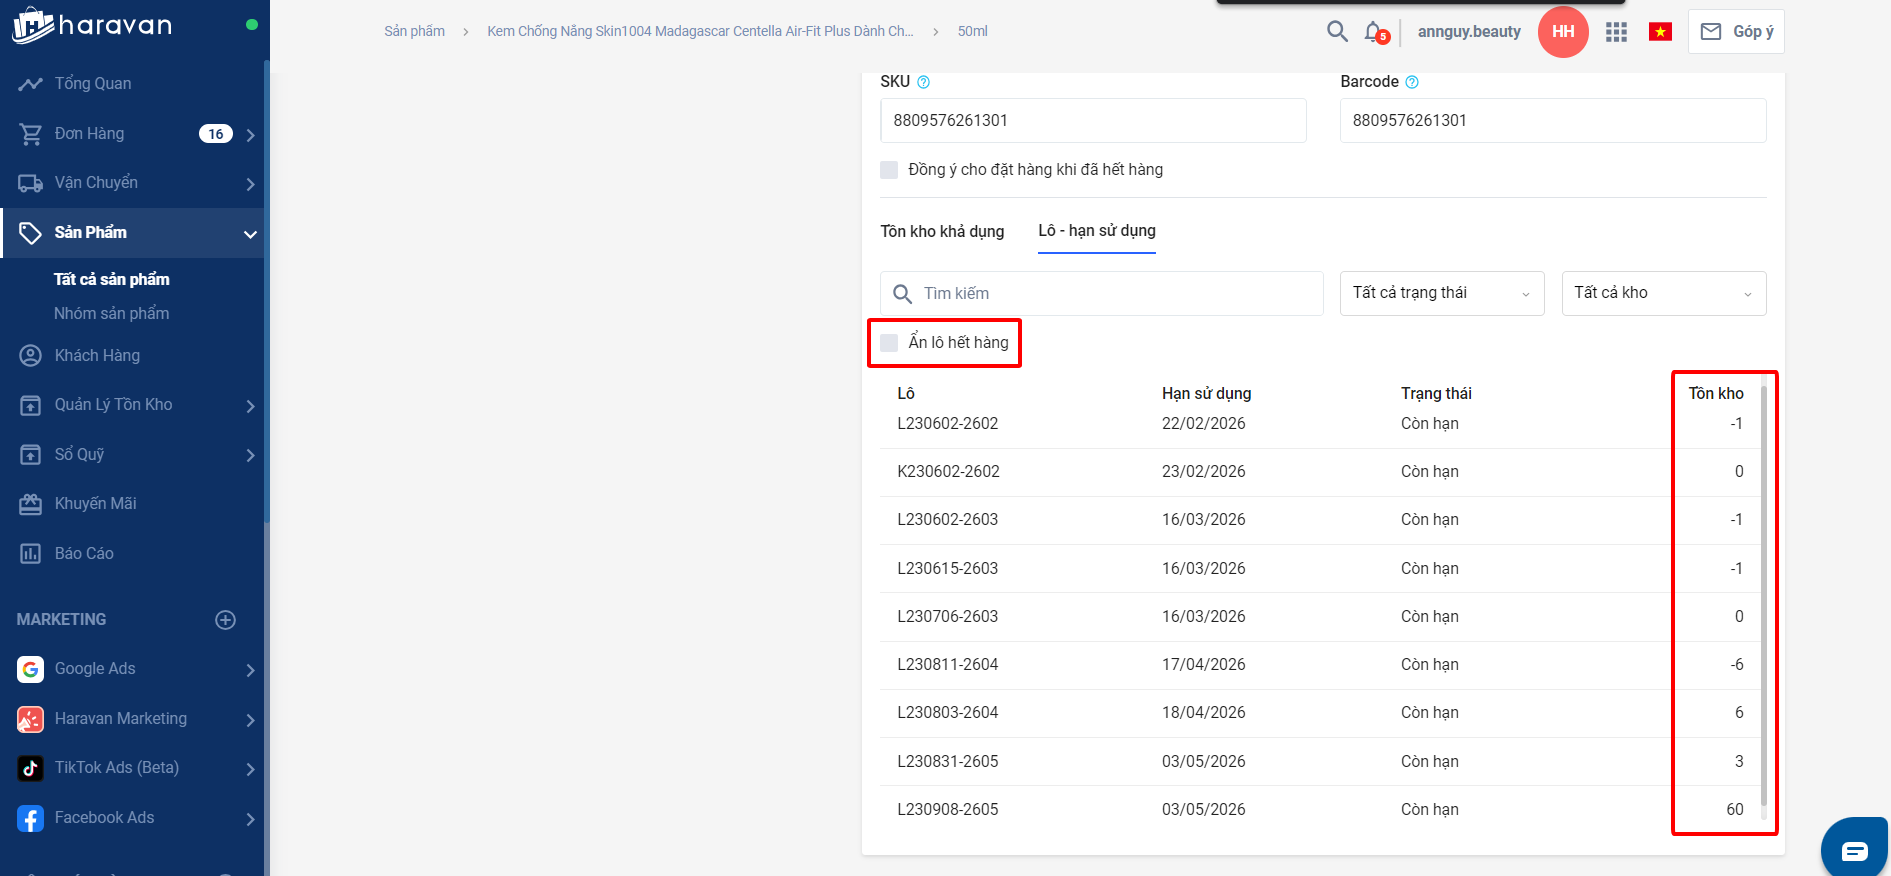The height and width of the screenshot is (876, 1891).
Task: Tick 'Đồng ý cho đặt hàng khi đã hết hàng'
Action: (889, 170)
